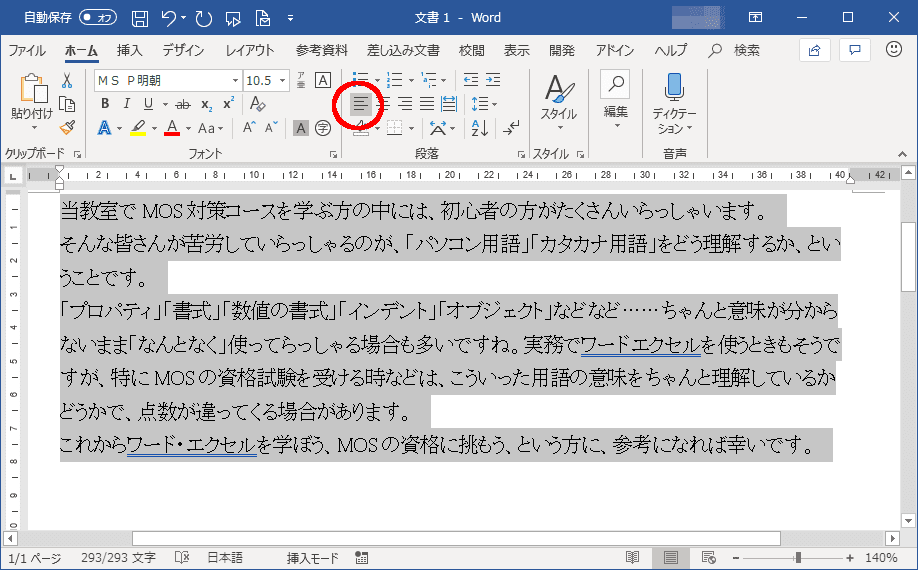Click the yellow text highlight color button
This screenshot has height=570, width=918.
point(138,128)
